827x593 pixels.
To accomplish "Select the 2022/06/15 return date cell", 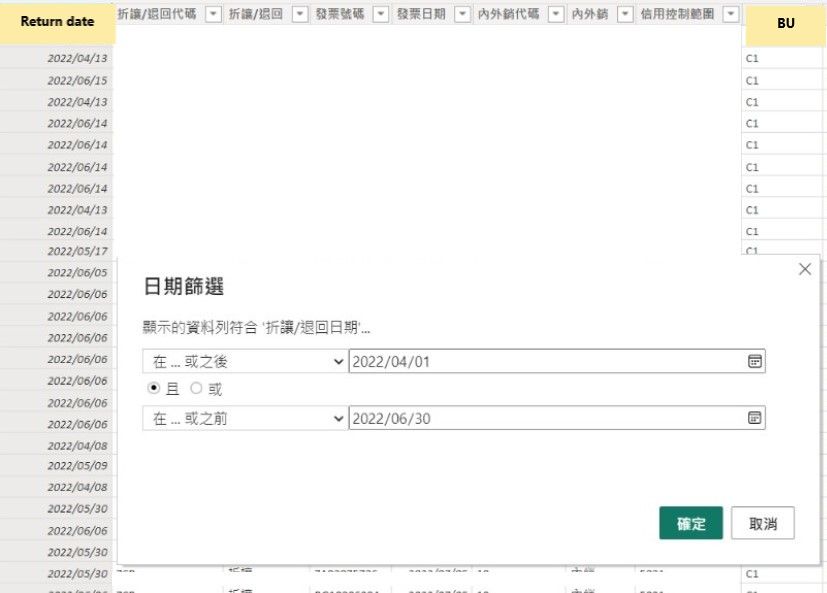I will pos(57,80).
